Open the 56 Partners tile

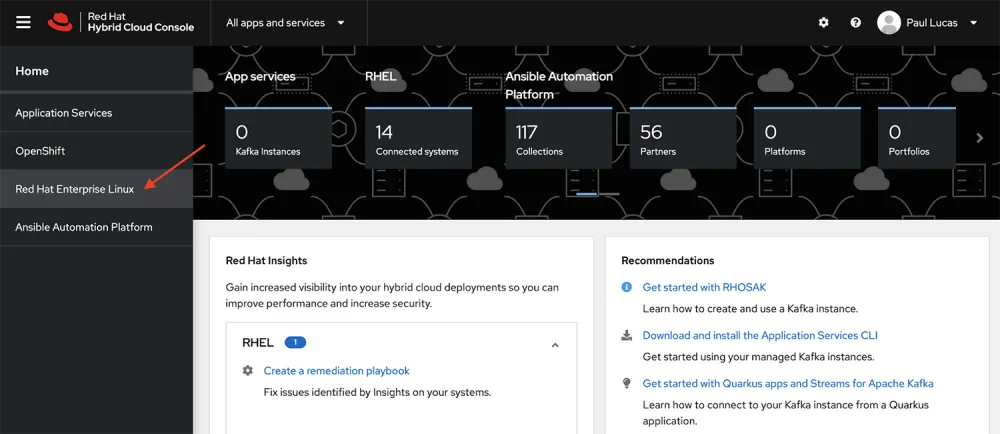(683, 138)
